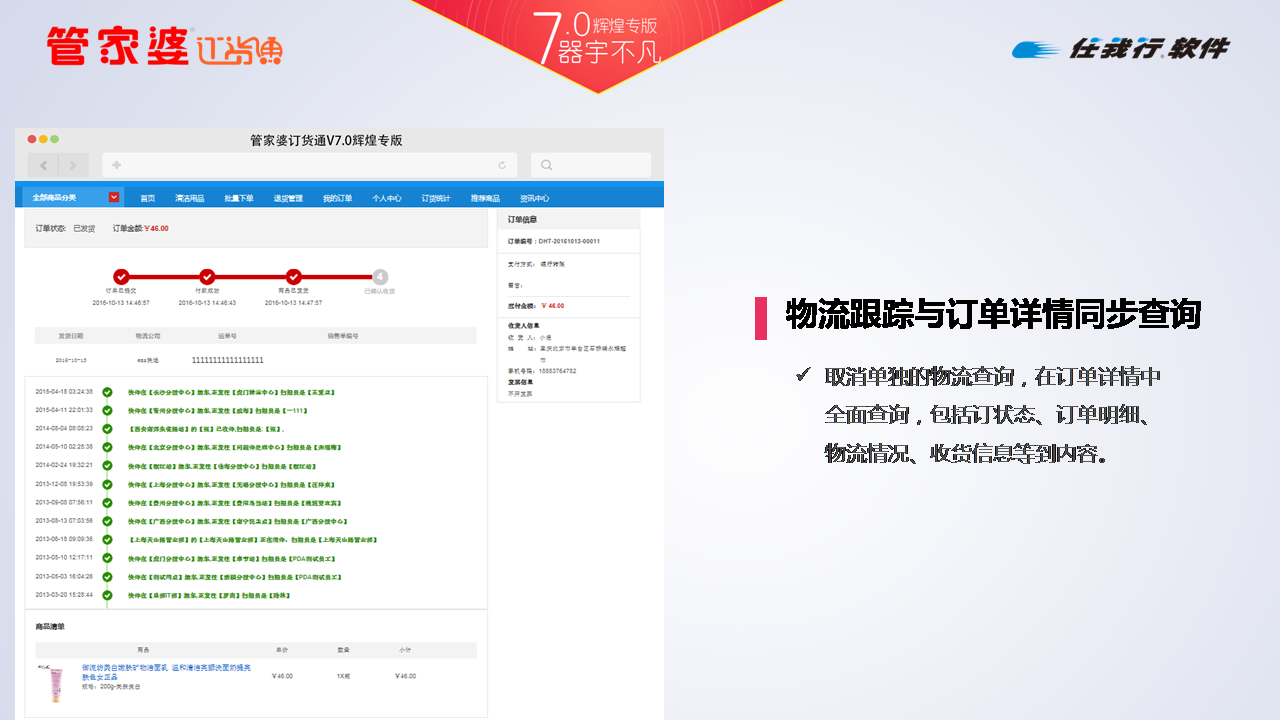Click the green macOS window button
Screen dimensions: 1280x720
point(55,139)
